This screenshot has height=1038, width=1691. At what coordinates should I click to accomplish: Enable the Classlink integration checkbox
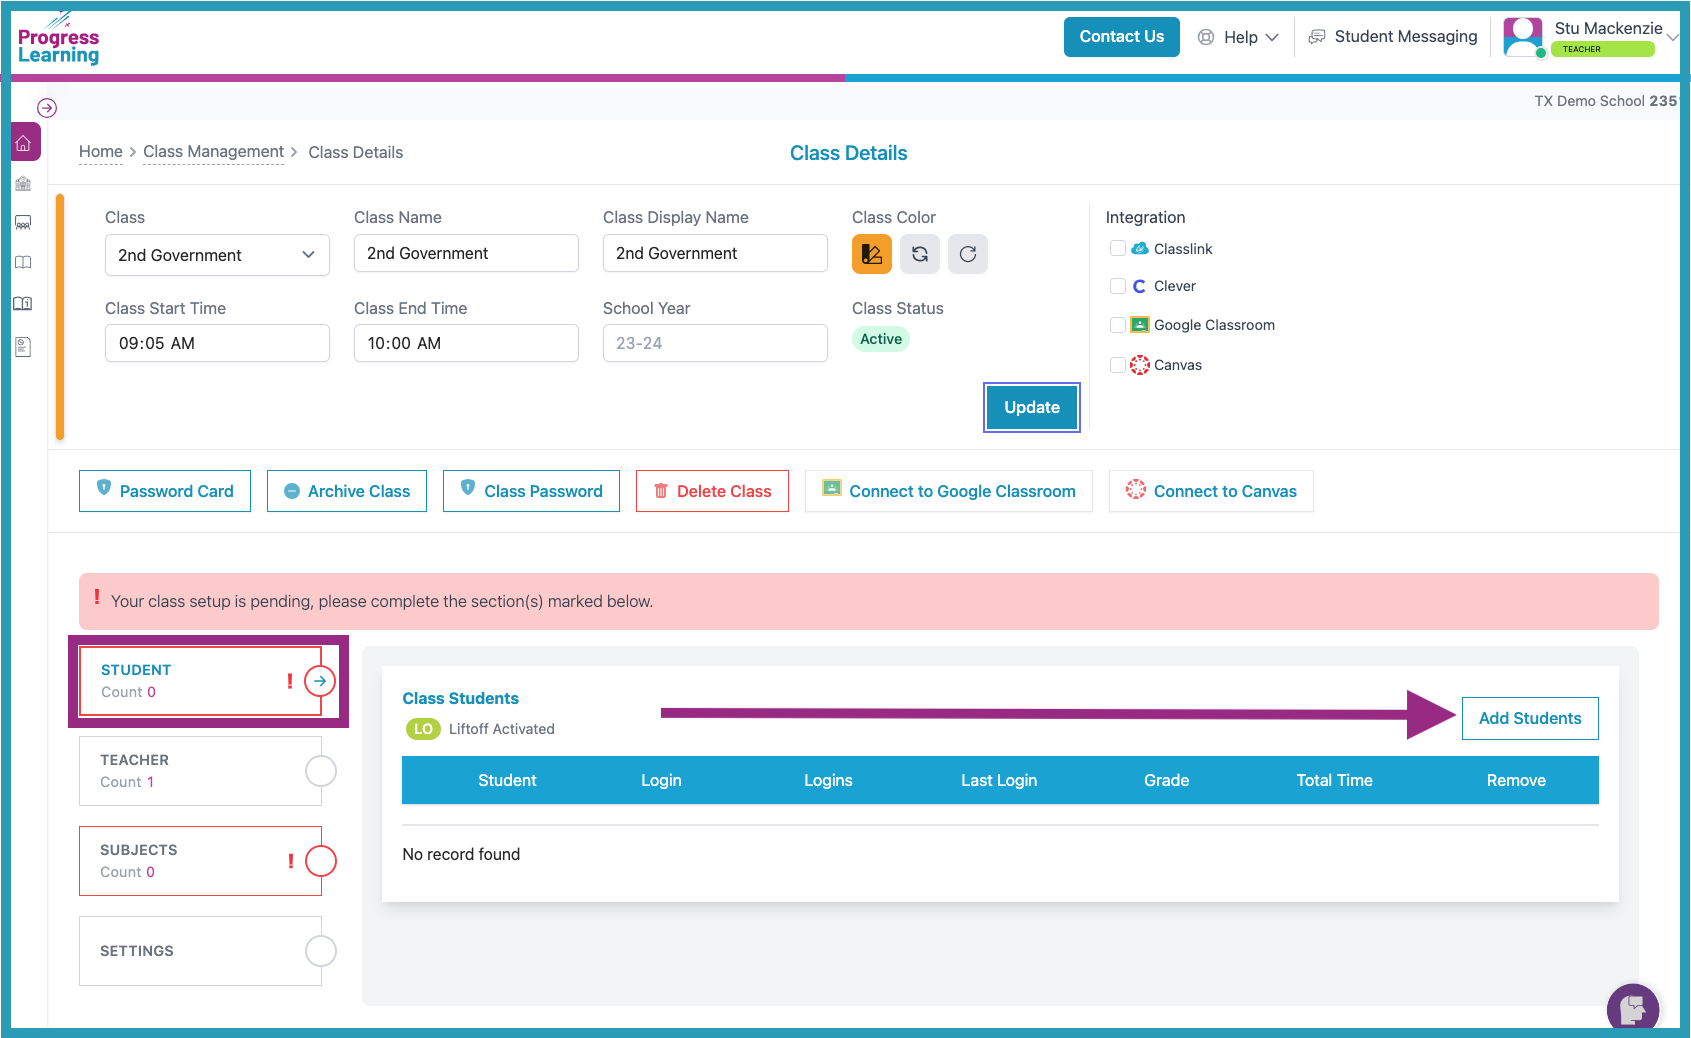1118,248
